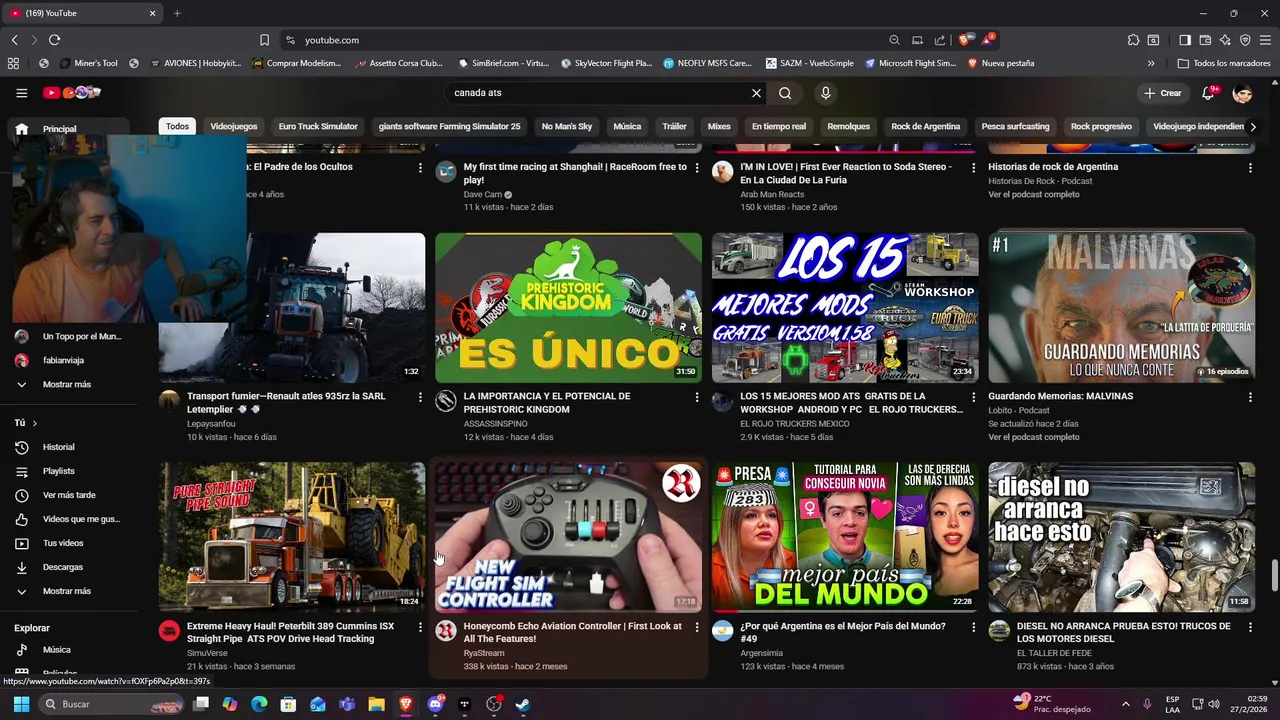This screenshot has height=720, width=1280.
Task: Click the YouTube logo
Action: (x=72, y=93)
